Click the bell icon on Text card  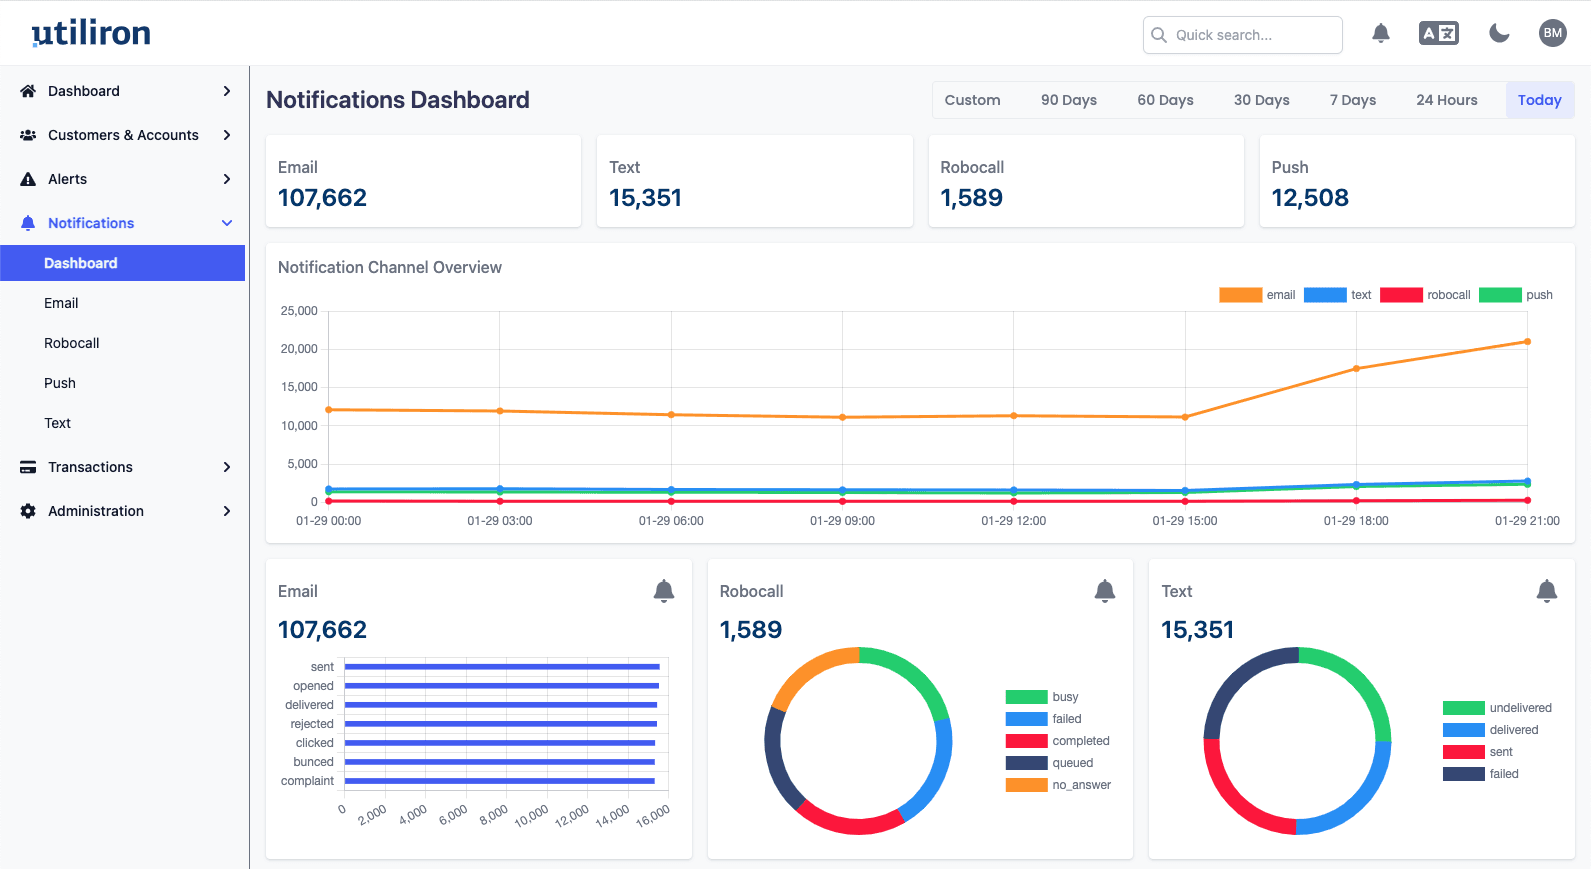tap(1547, 591)
